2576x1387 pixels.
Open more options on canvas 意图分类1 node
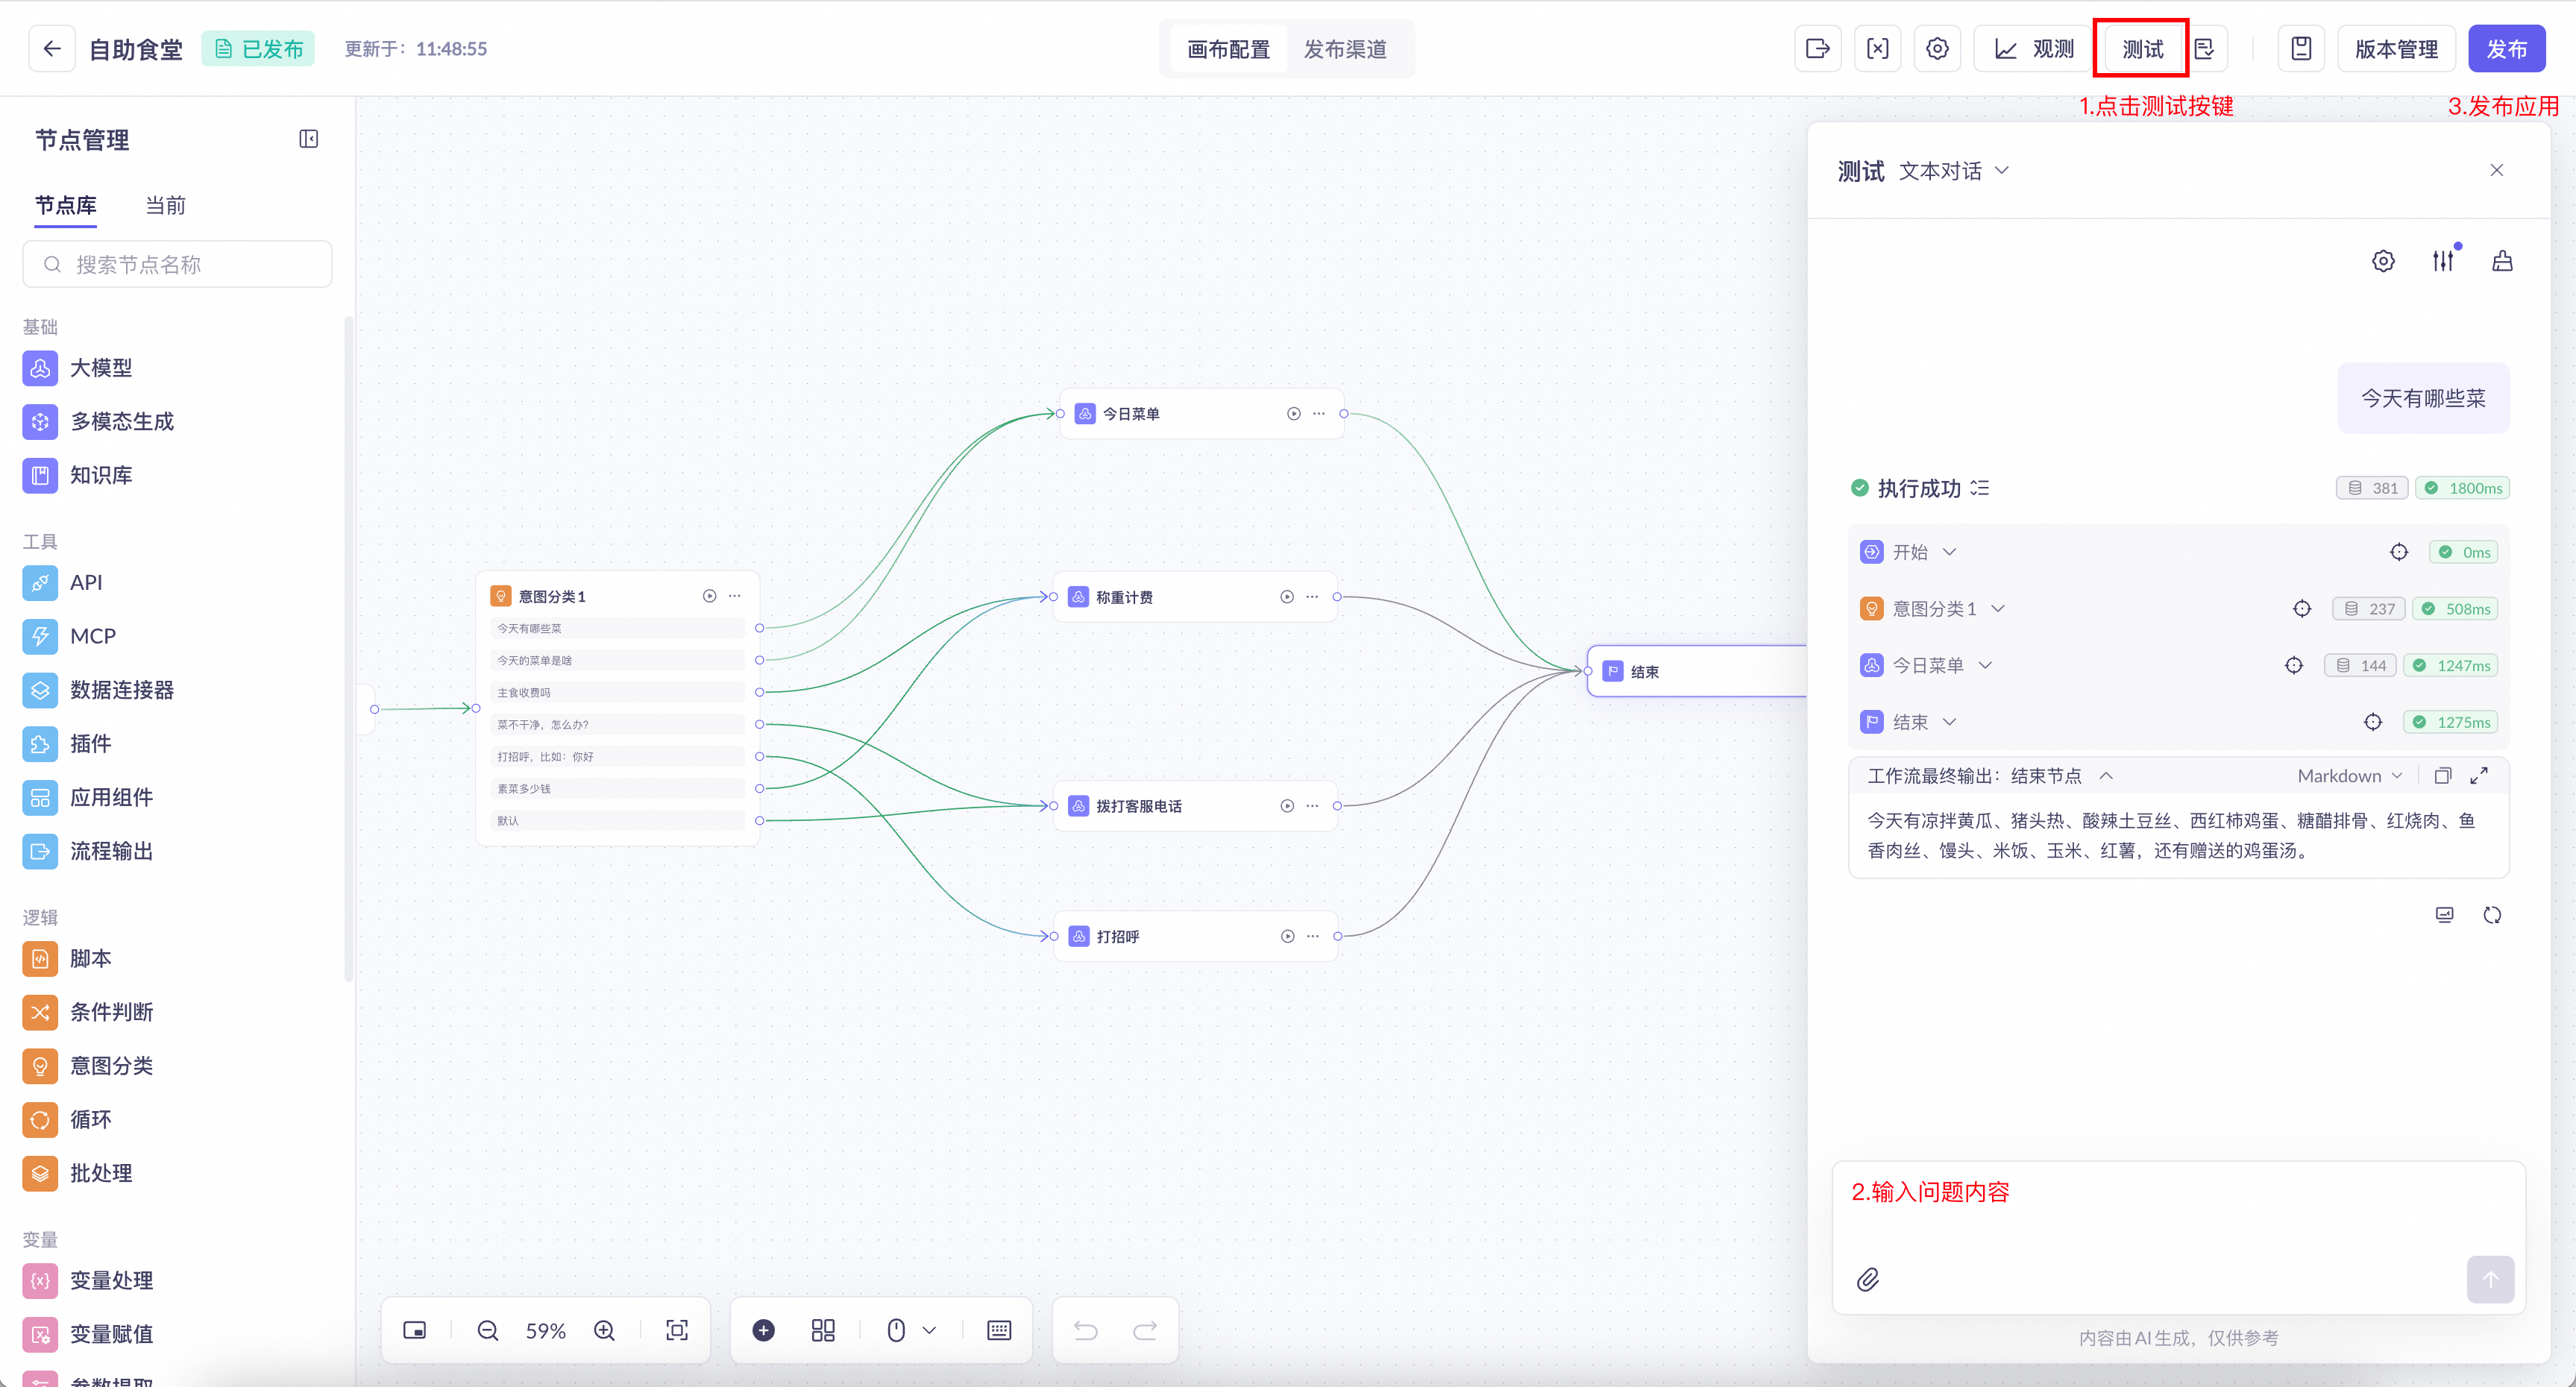[735, 596]
